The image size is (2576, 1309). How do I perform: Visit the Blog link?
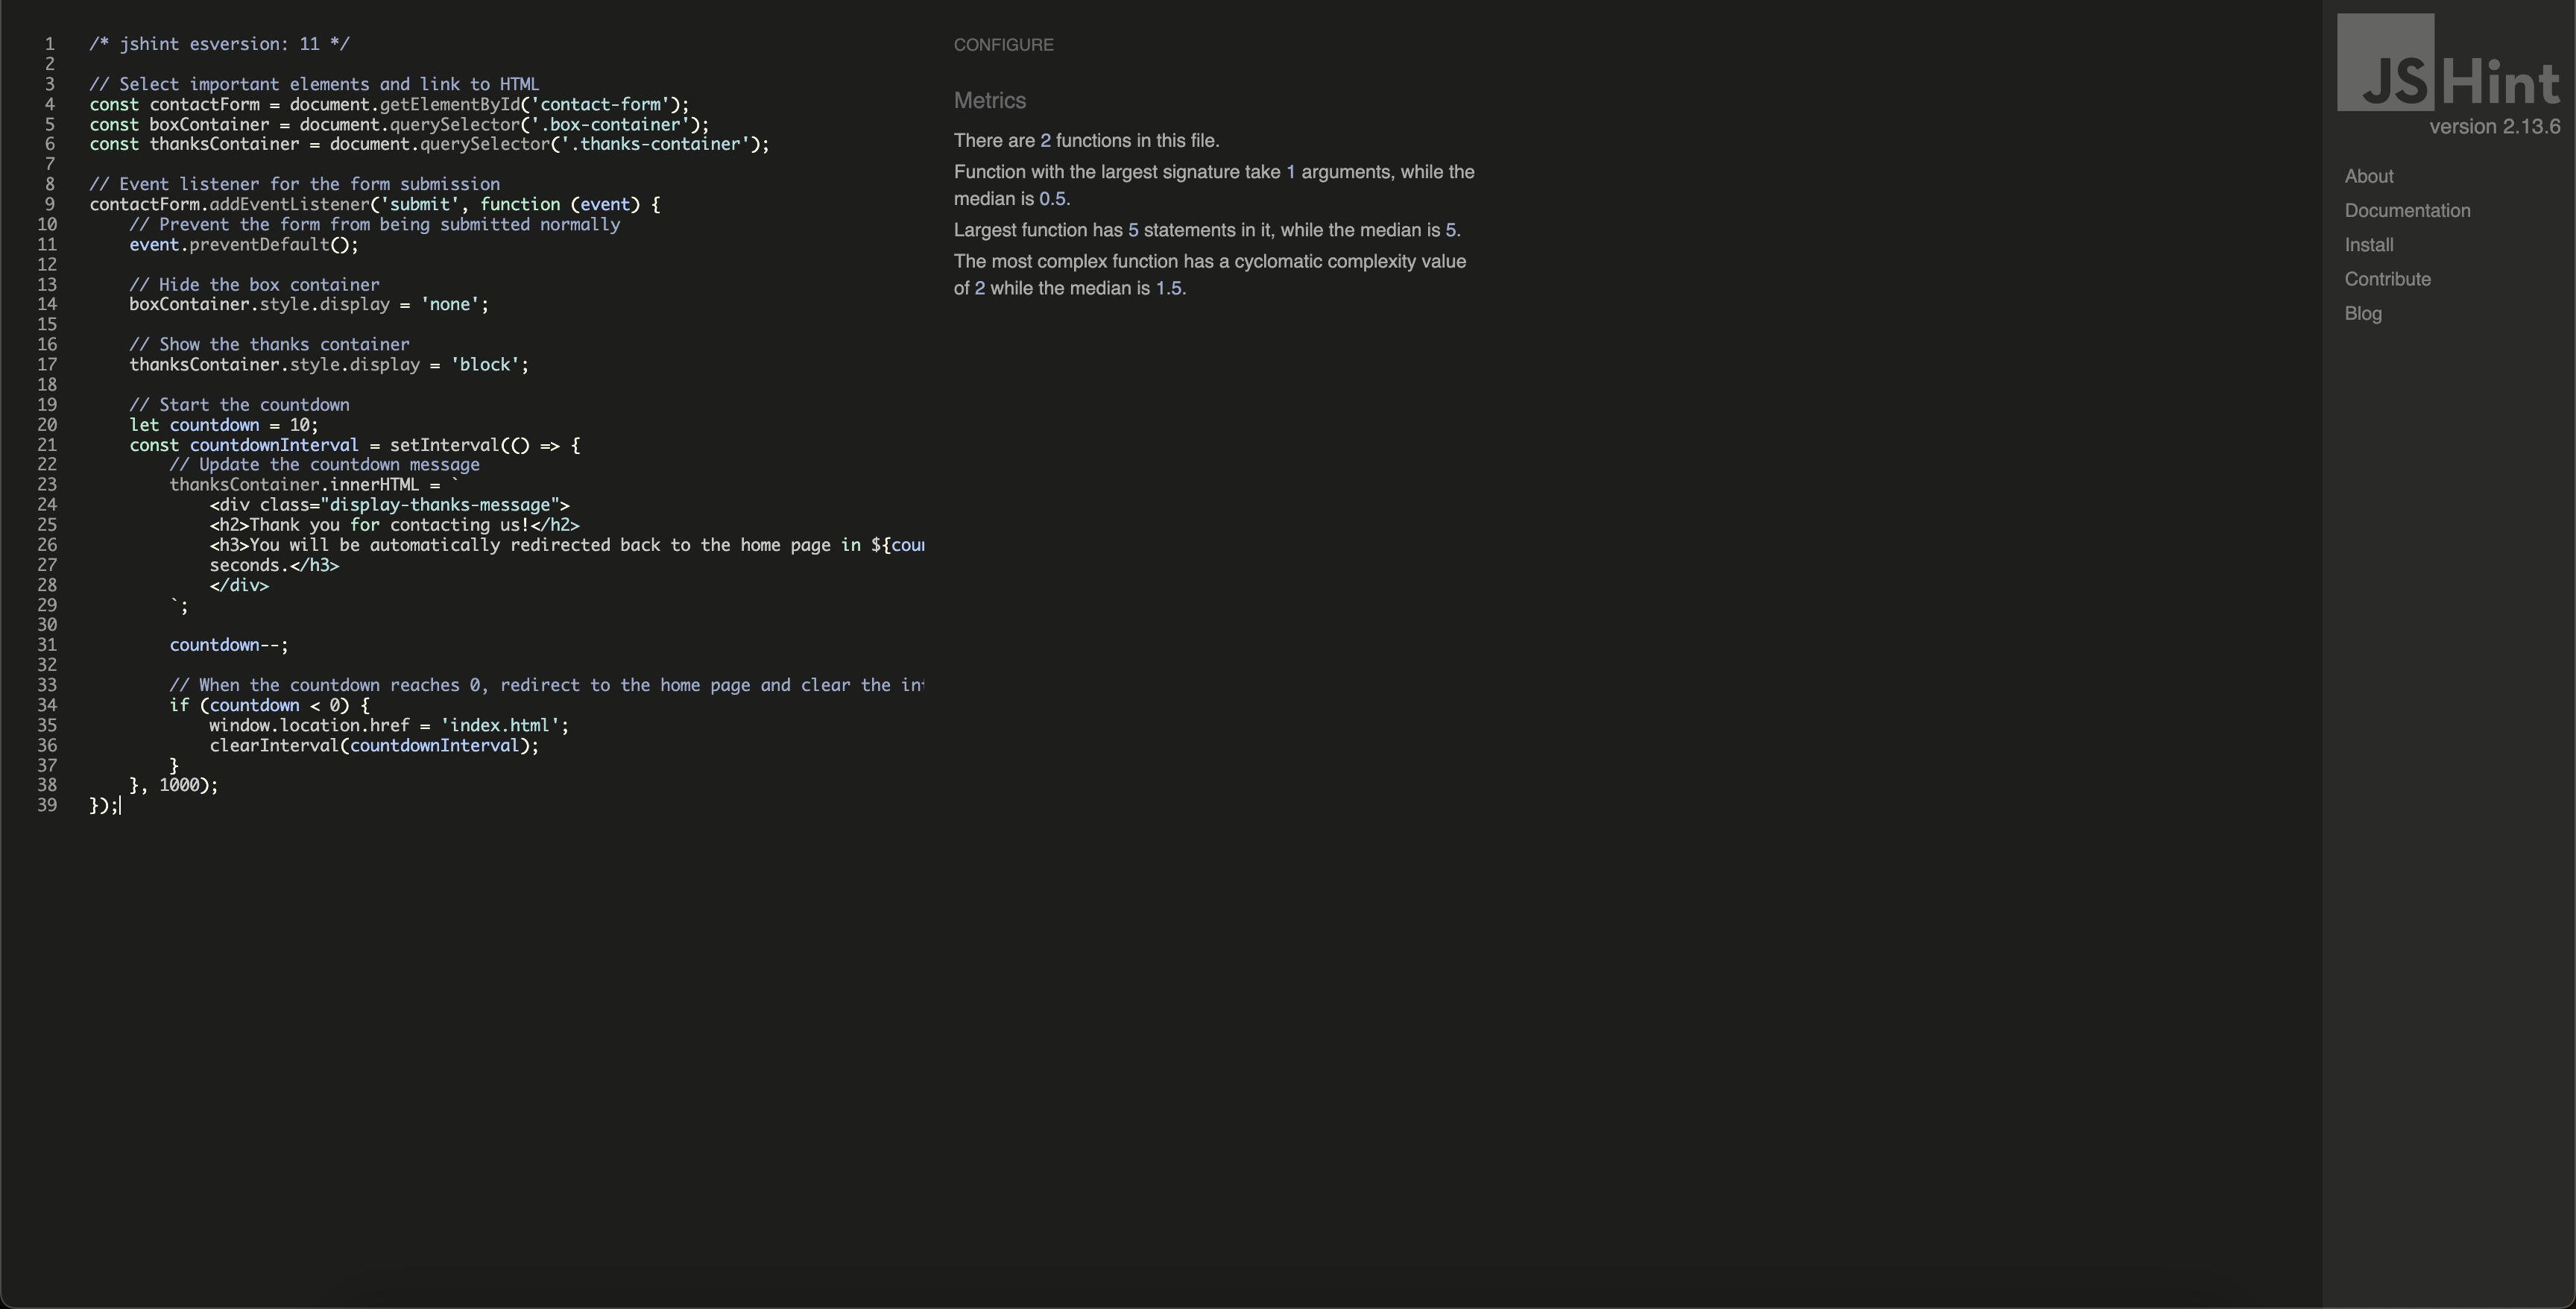[x=2362, y=313]
